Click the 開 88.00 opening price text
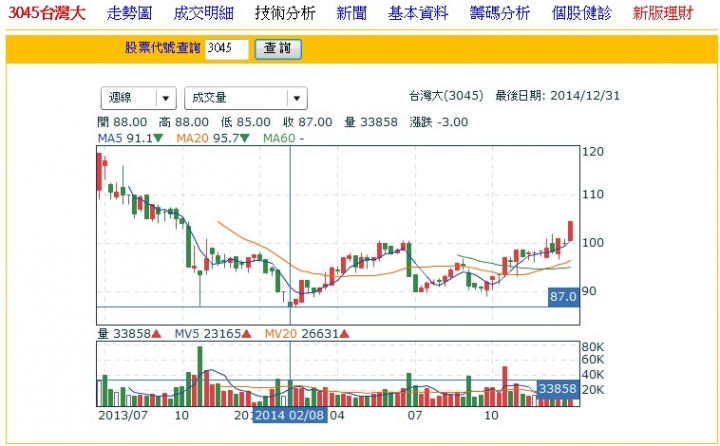Viewport: 720px width, 446px height. (x=122, y=122)
